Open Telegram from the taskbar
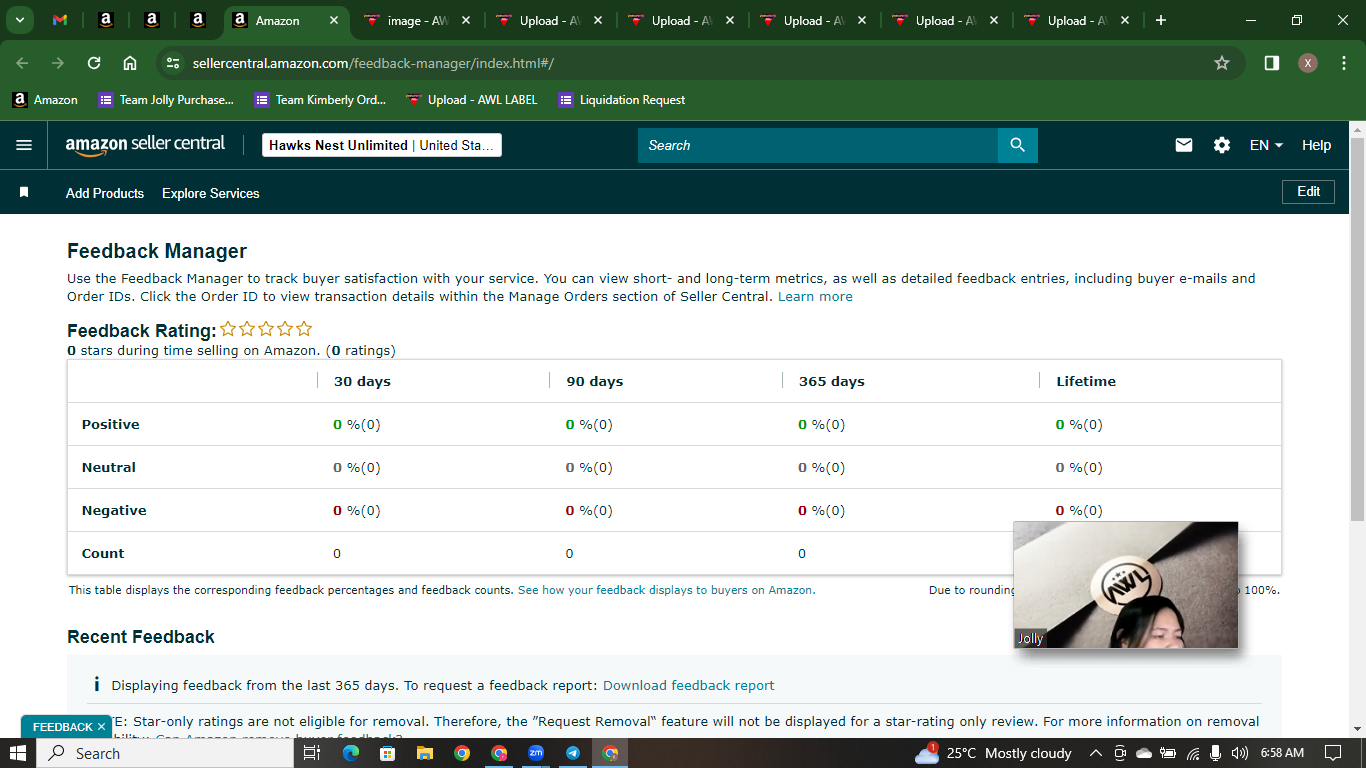Screen dimensions: 1366x768 coord(573,753)
